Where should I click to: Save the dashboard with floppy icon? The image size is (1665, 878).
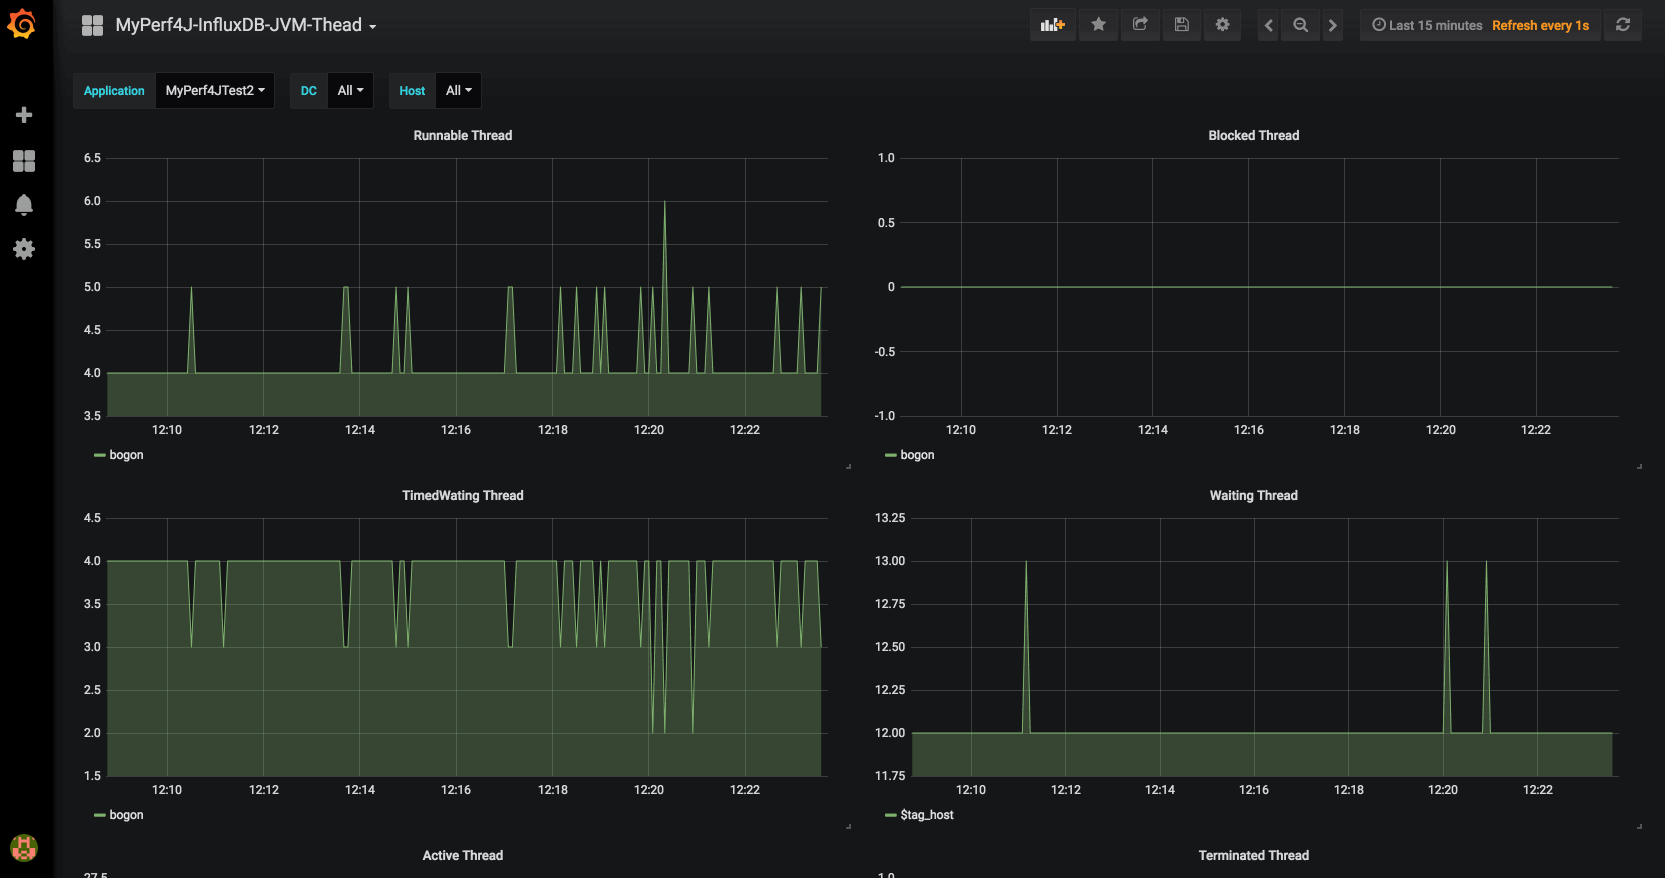tap(1181, 25)
